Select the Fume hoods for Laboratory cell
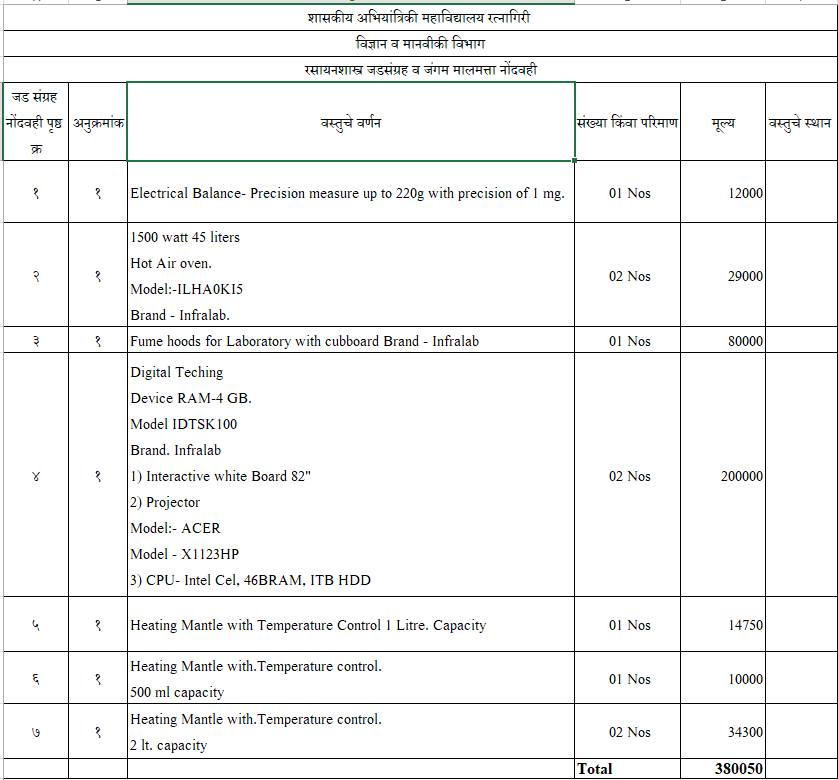Screen dimensions: 838x780 click(350, 341)
